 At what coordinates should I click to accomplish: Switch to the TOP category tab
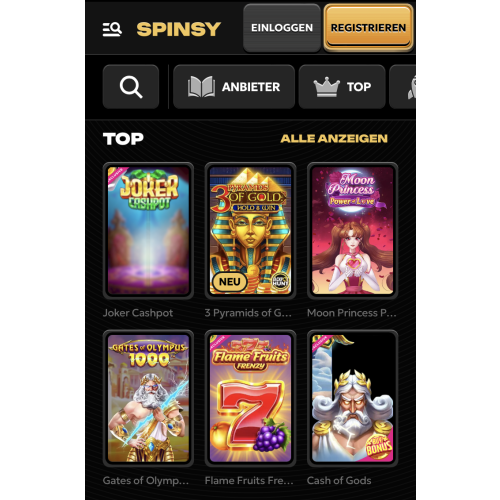click(342, 87)
